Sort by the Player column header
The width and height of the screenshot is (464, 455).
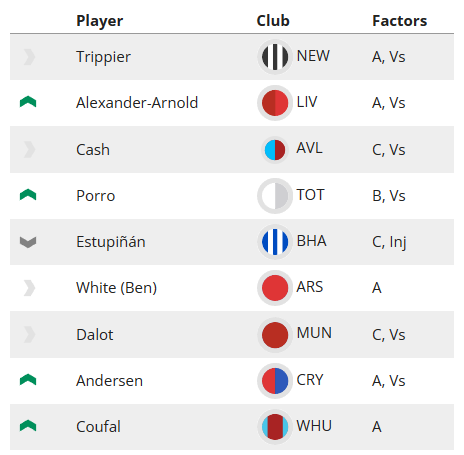pyautogui.click(x=100, y=21)
